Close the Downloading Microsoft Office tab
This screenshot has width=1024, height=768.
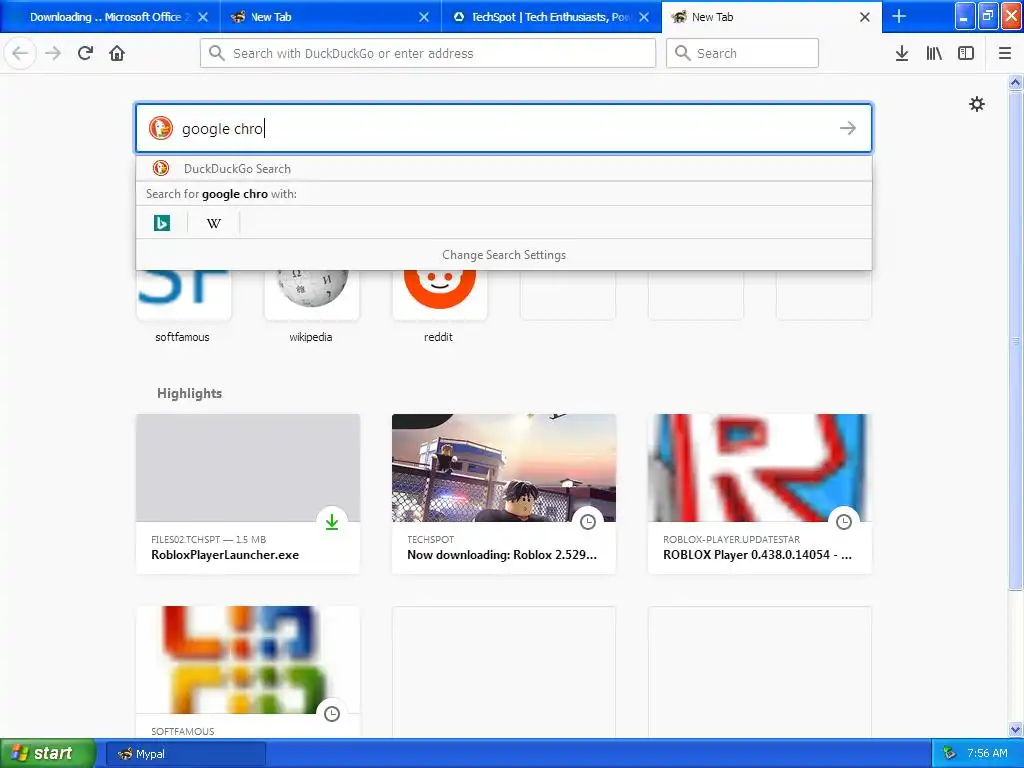[203, 17]
